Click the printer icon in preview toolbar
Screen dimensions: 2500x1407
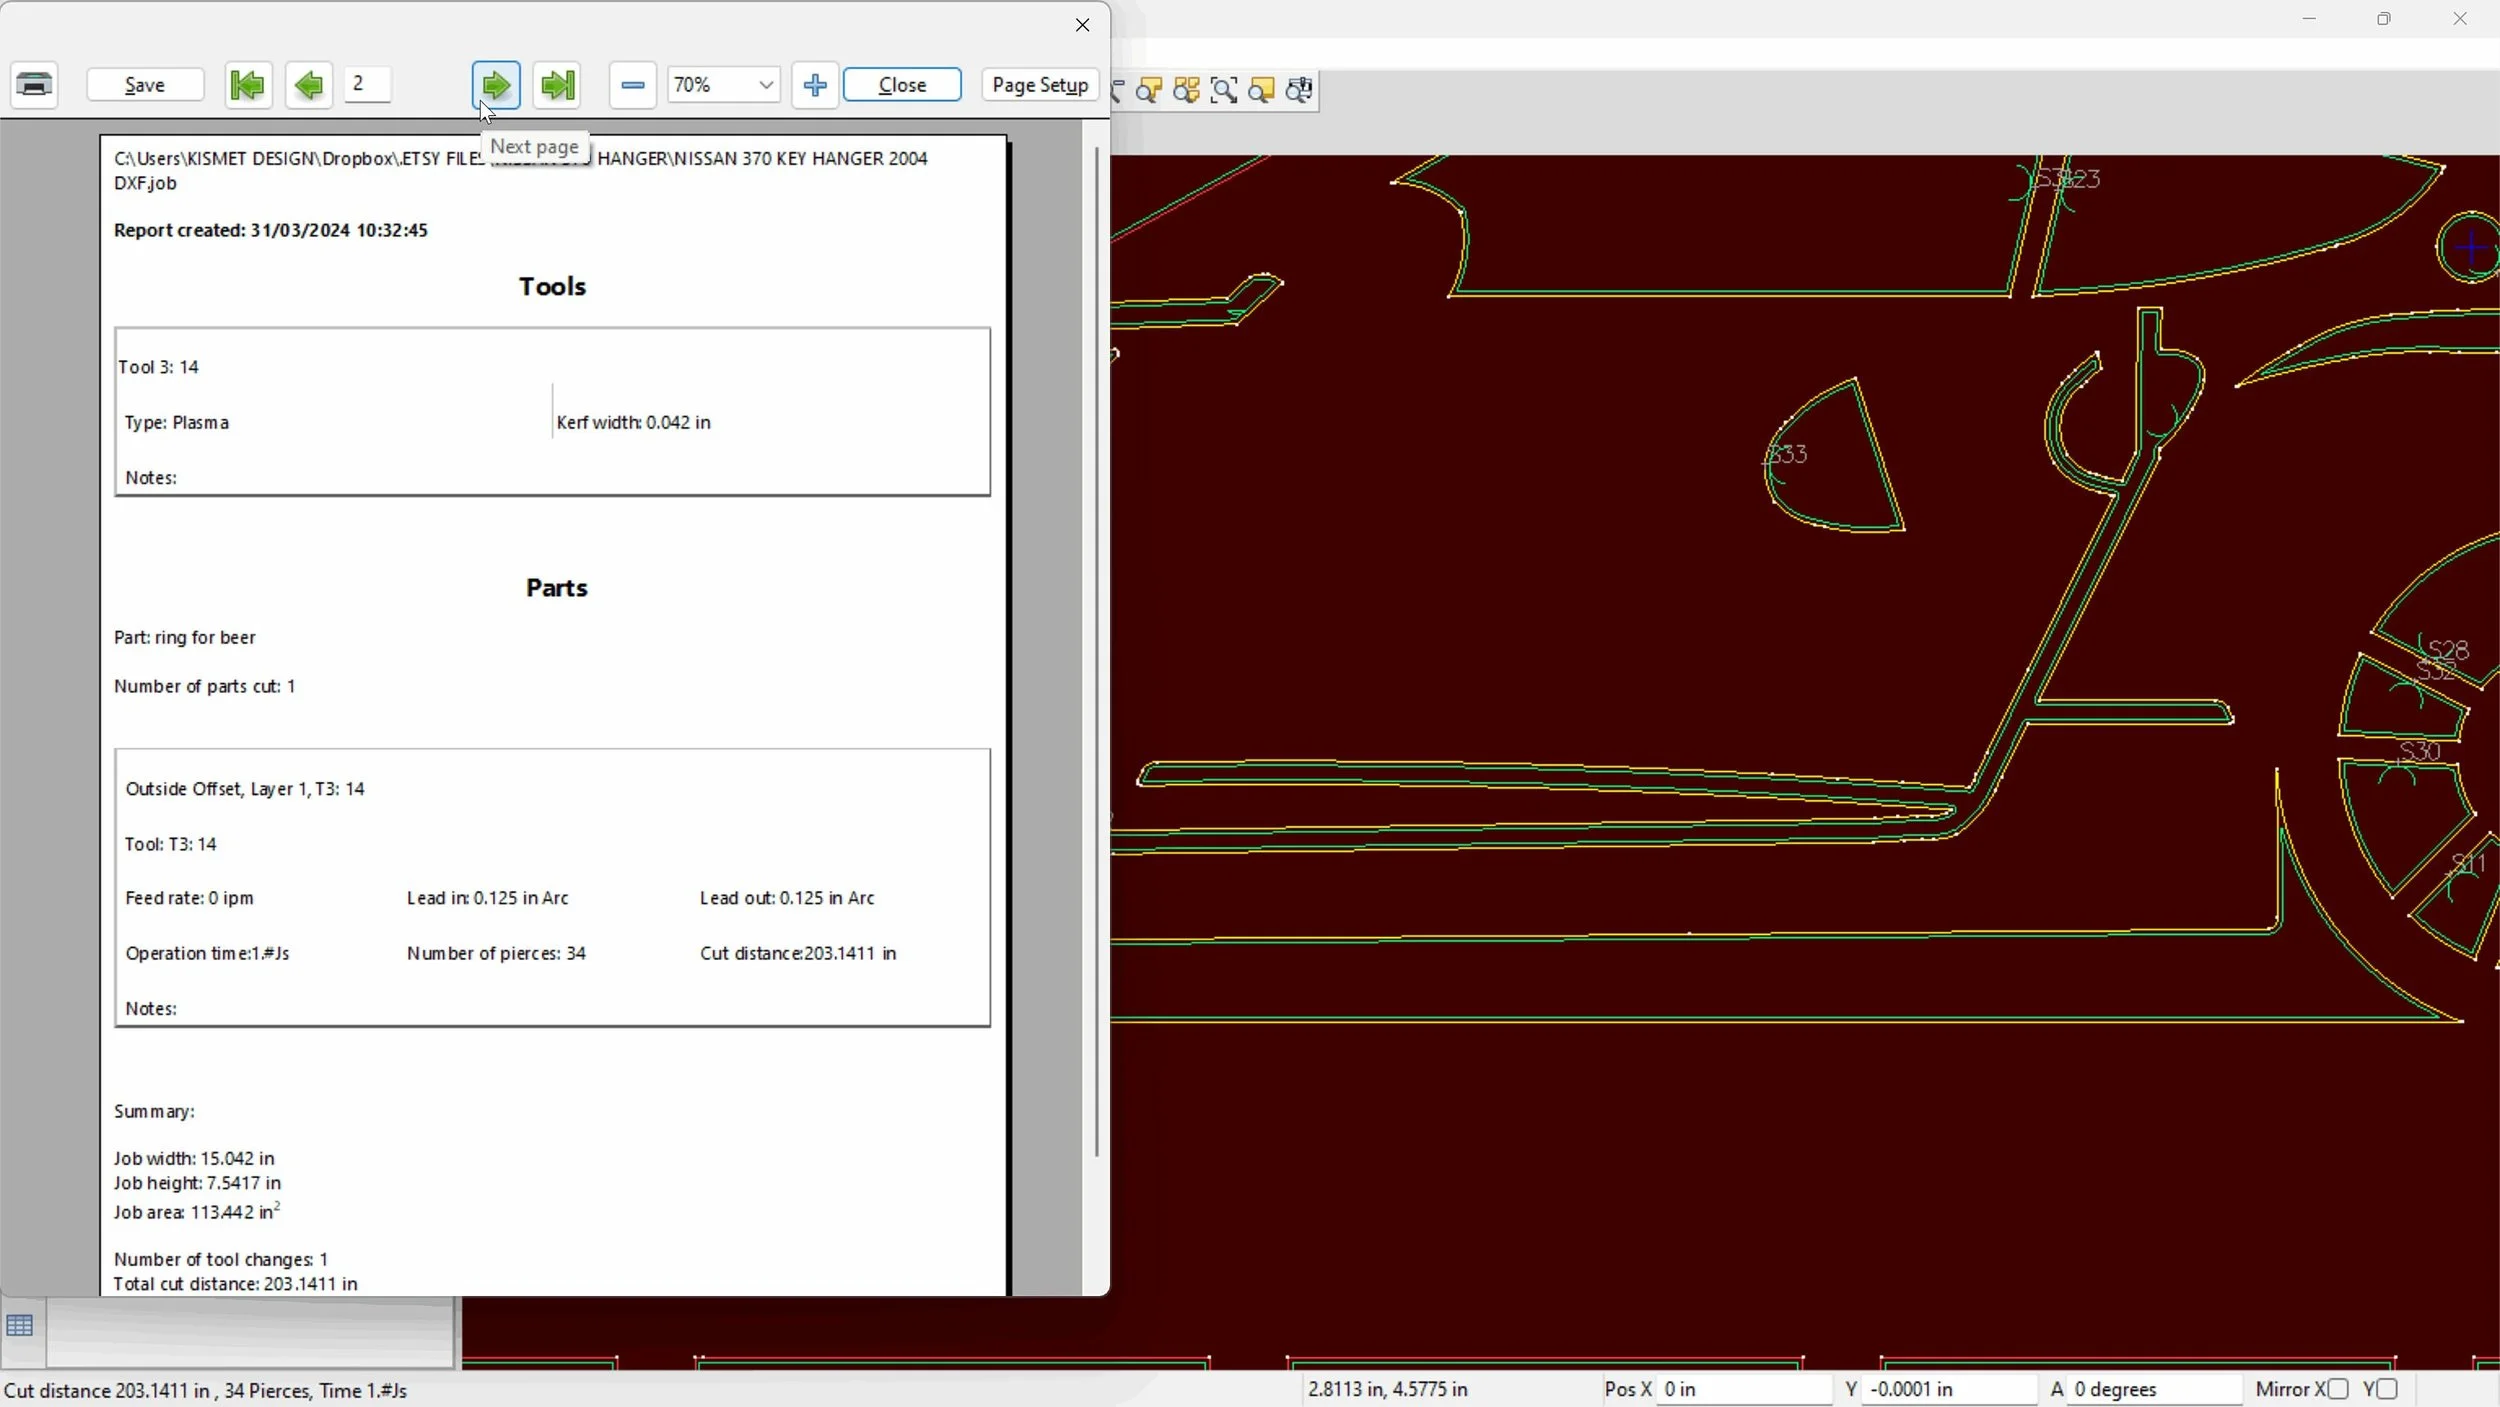click(x=35, y=85)
